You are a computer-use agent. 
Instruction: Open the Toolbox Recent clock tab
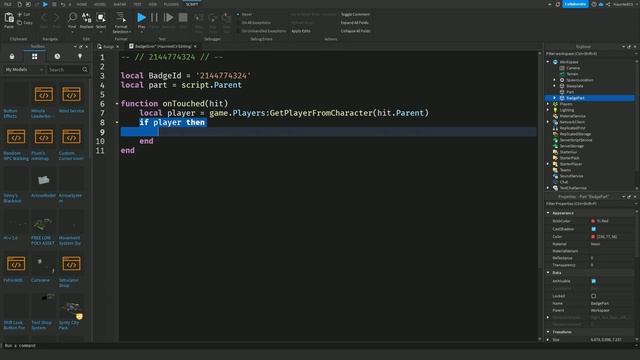57,56
